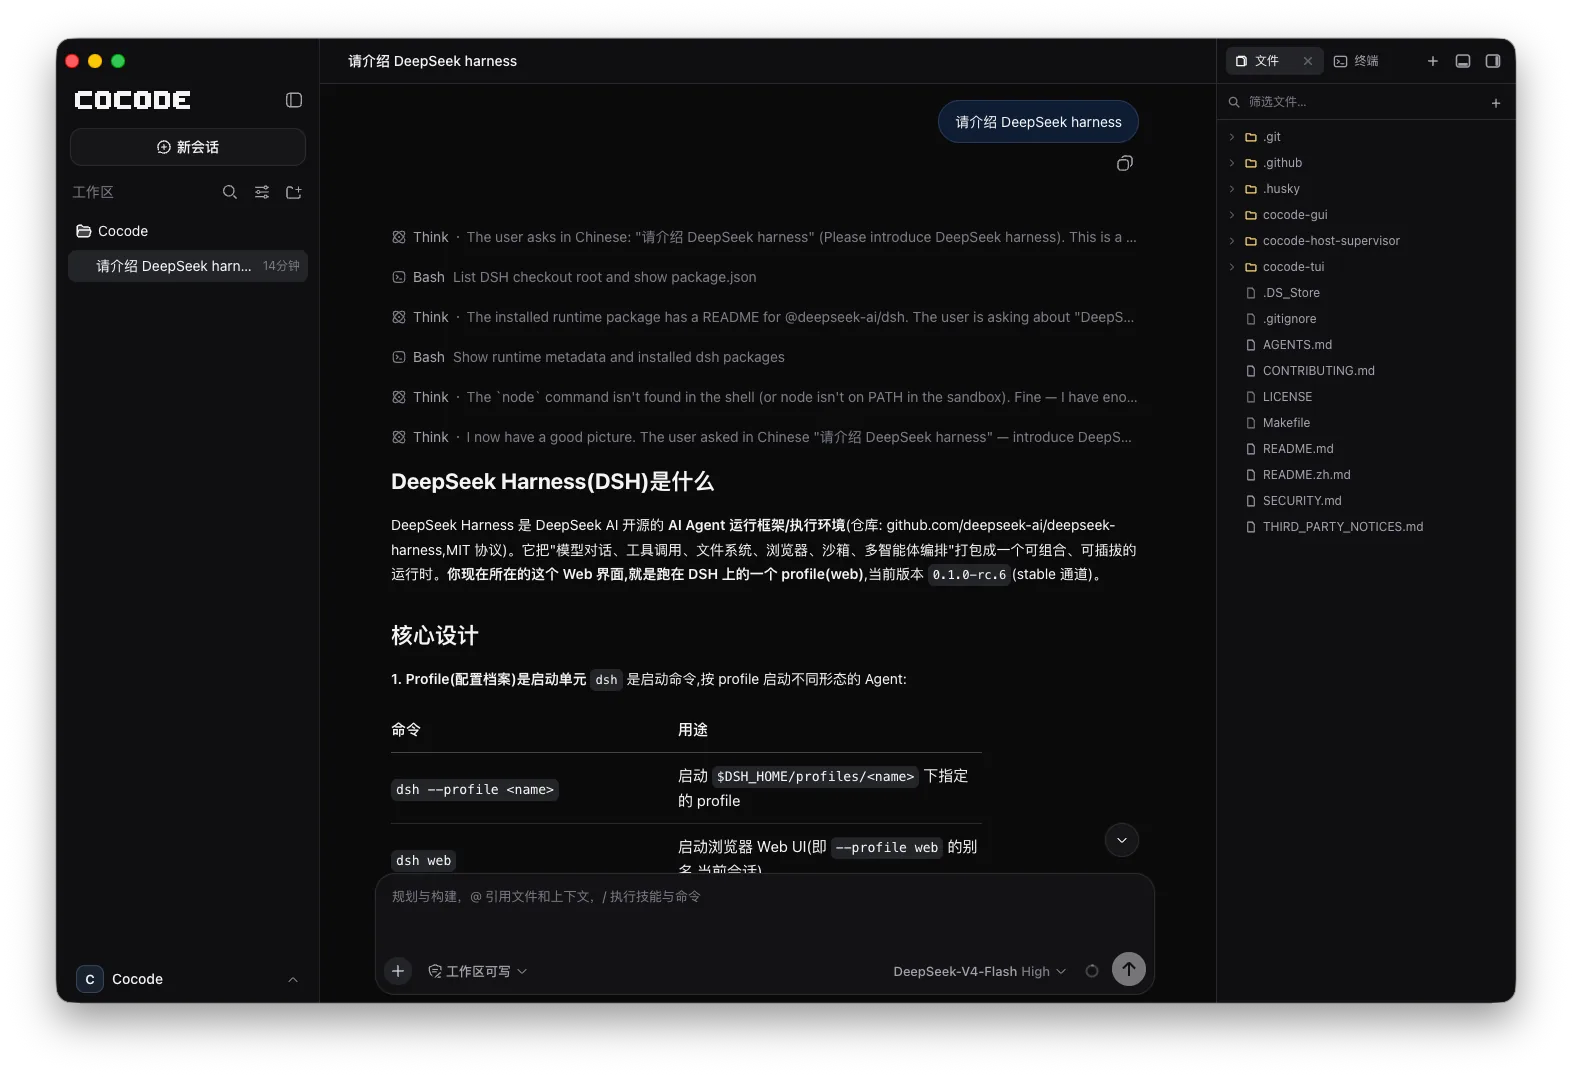Open the README.zh.md file
Viewport: 1572px width, 1077px height.
coord(1366,475)
